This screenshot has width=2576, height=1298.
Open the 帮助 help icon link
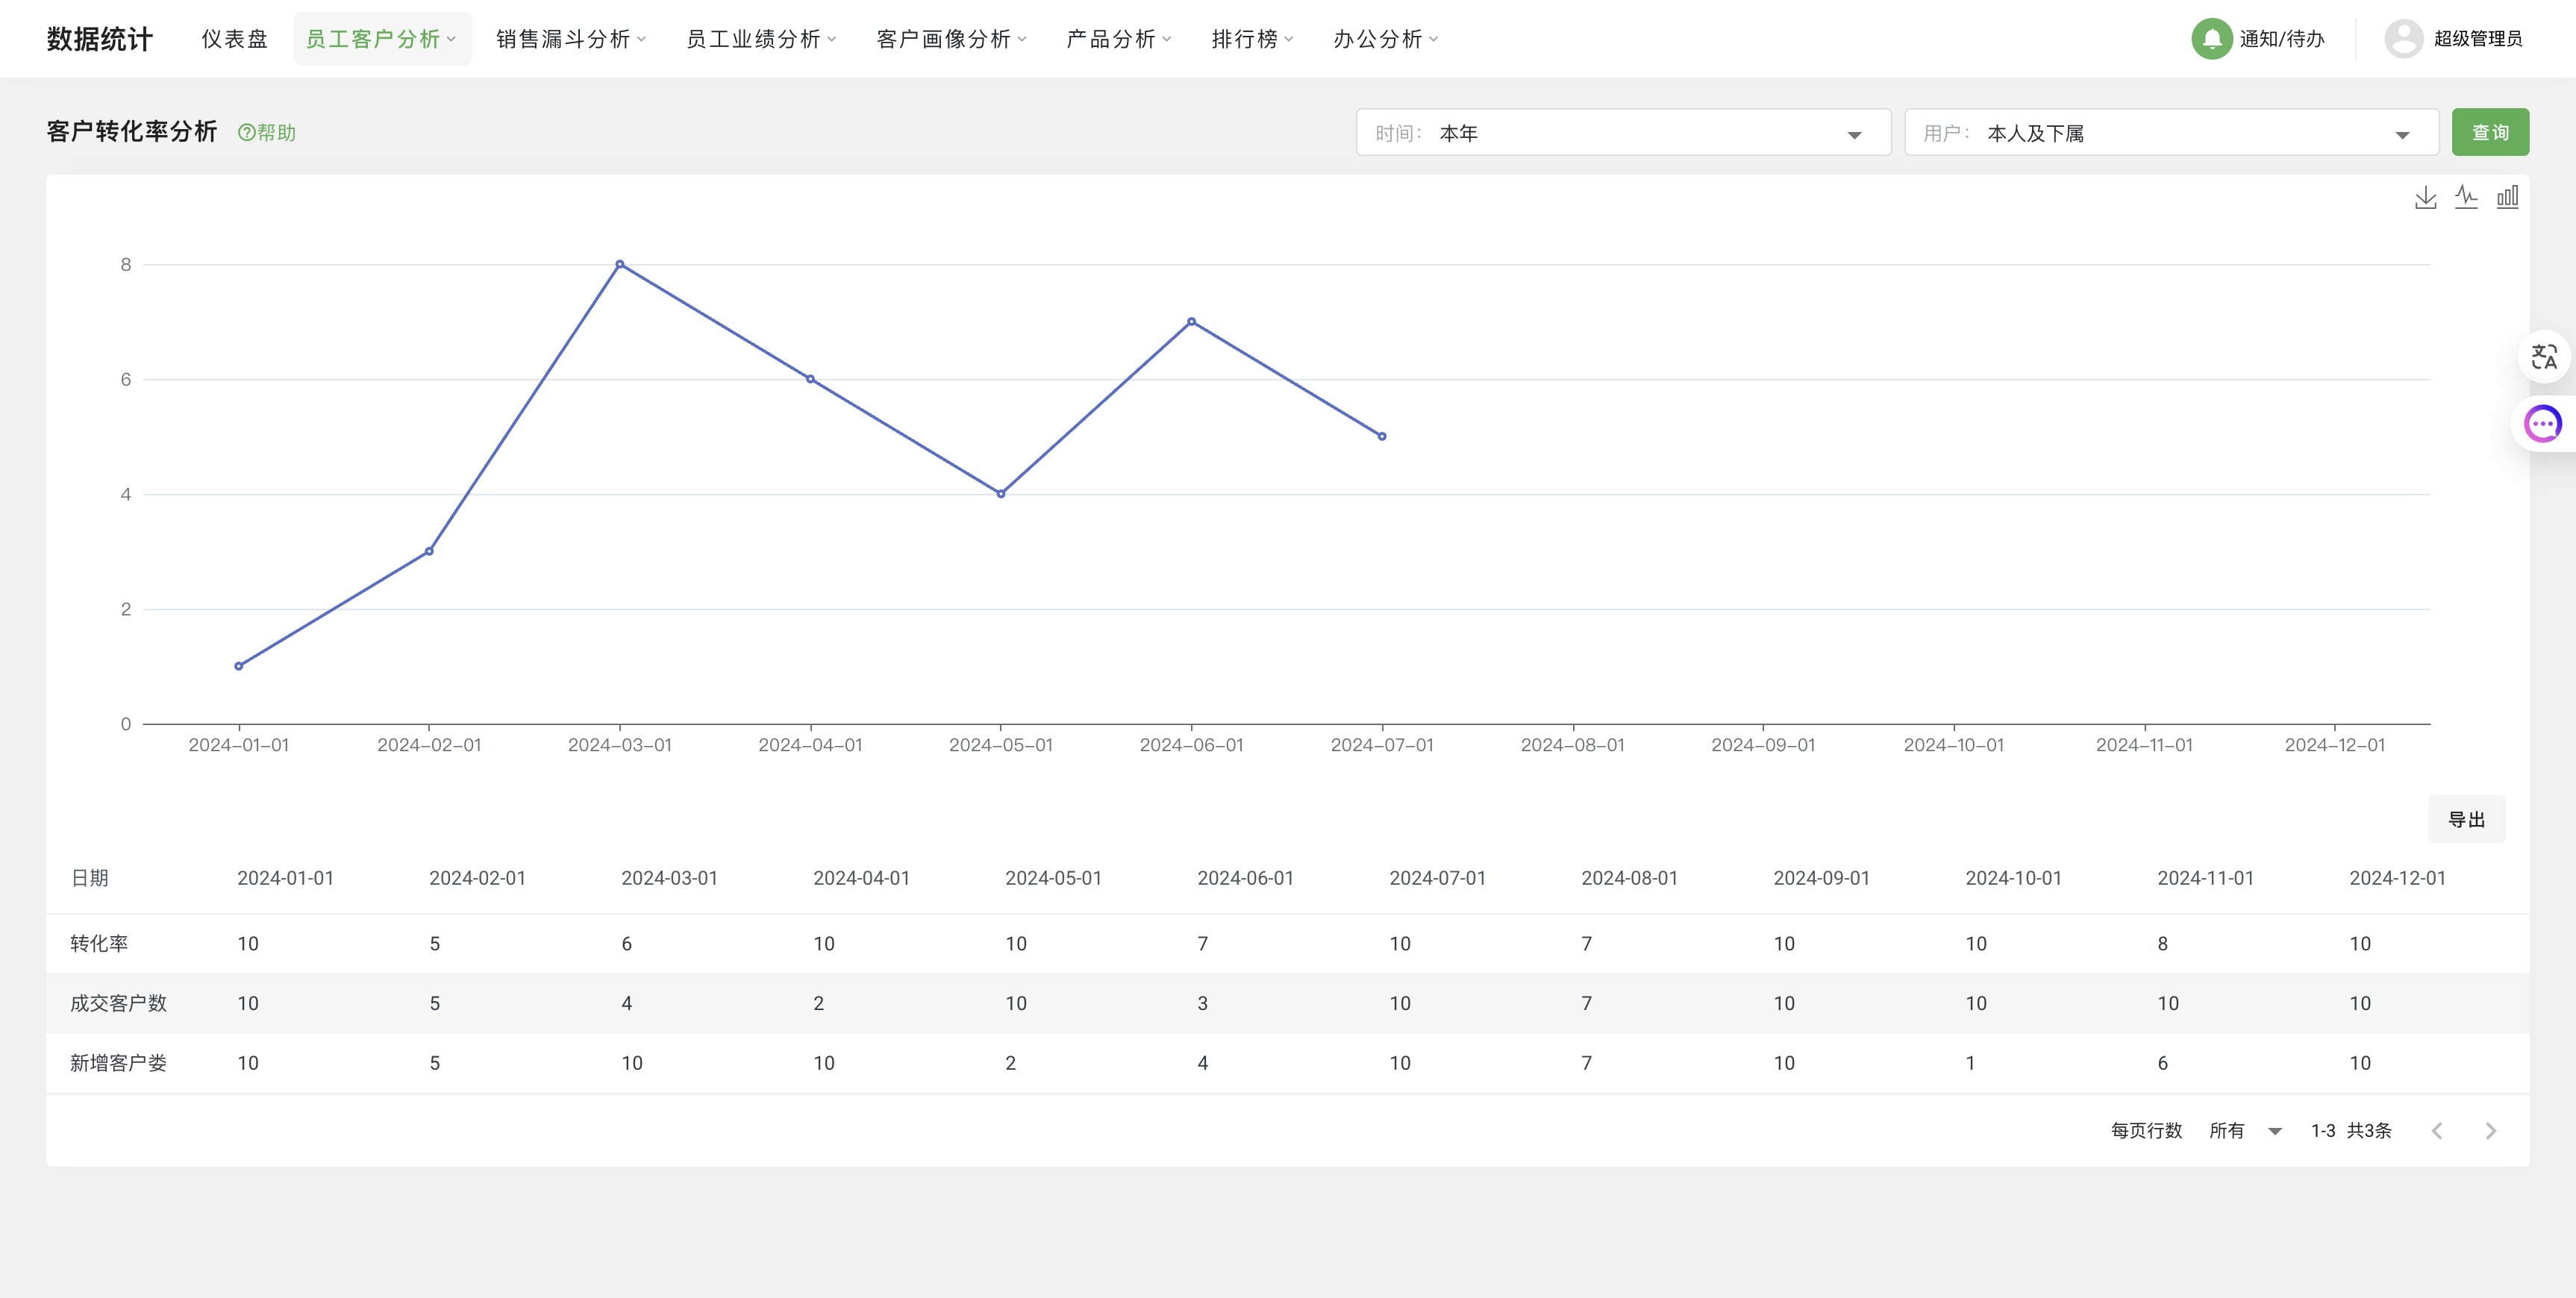pyautogui.click(x=267, y=133)
